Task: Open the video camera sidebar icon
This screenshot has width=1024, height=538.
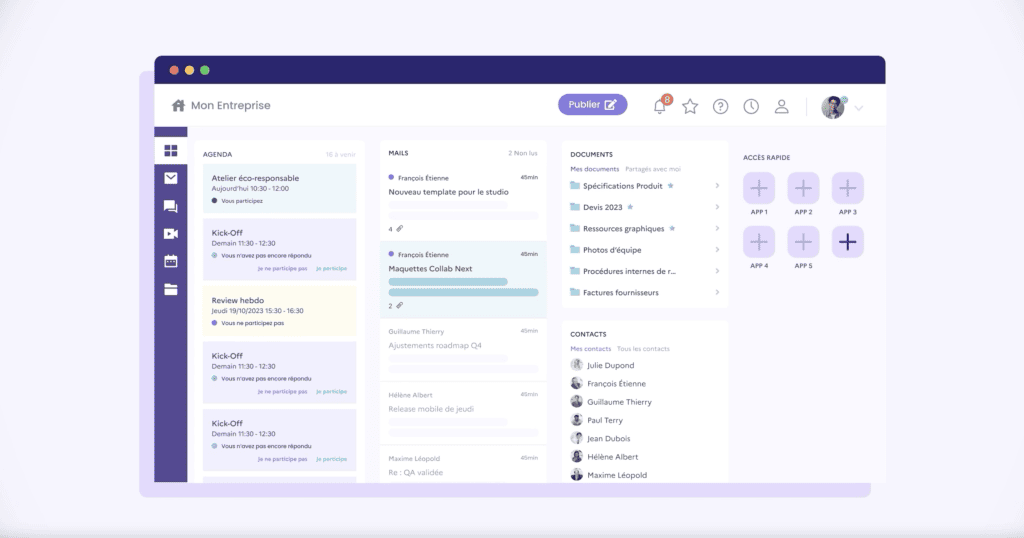Action: point(170,234)
